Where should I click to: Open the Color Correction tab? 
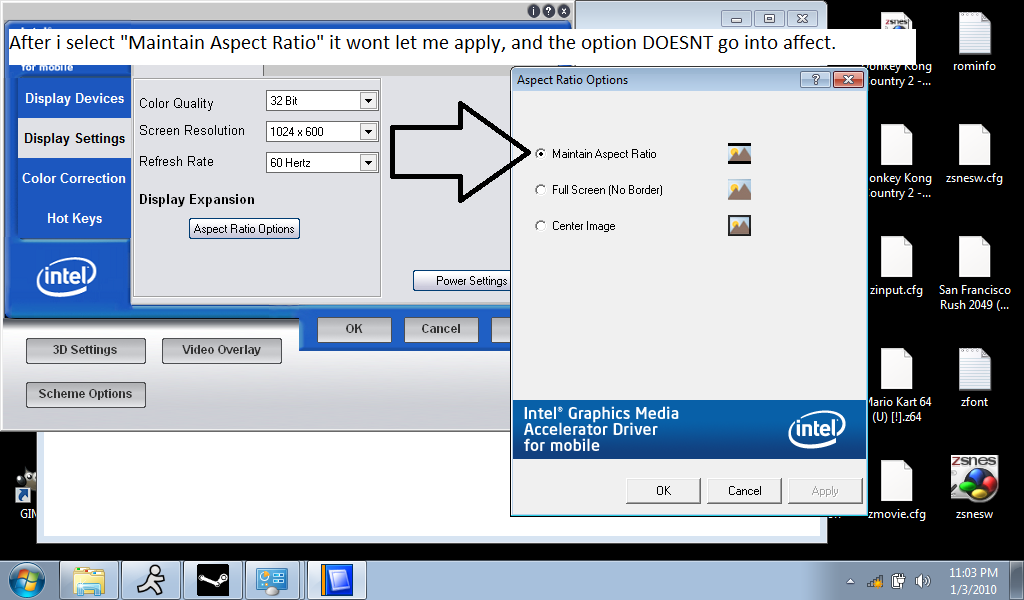coord(74,178)
